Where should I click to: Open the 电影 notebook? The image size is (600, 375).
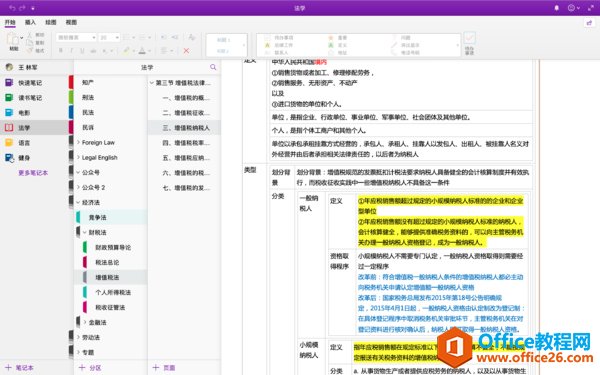(x=34, y=112)
